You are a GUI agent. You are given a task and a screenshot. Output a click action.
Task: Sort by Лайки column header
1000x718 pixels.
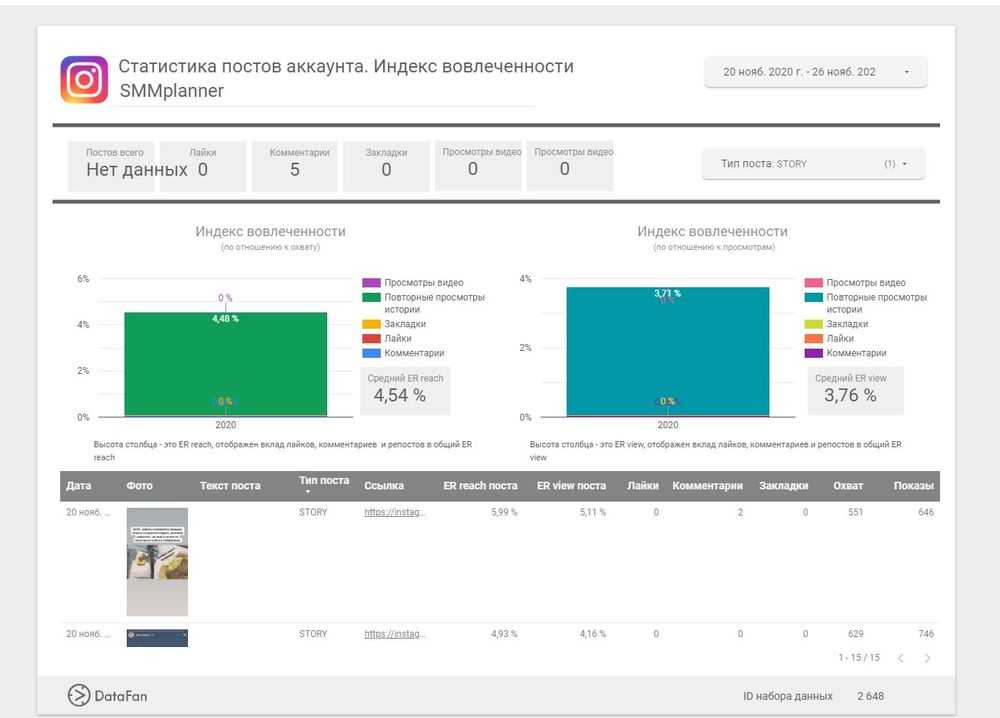click(642, 486)
